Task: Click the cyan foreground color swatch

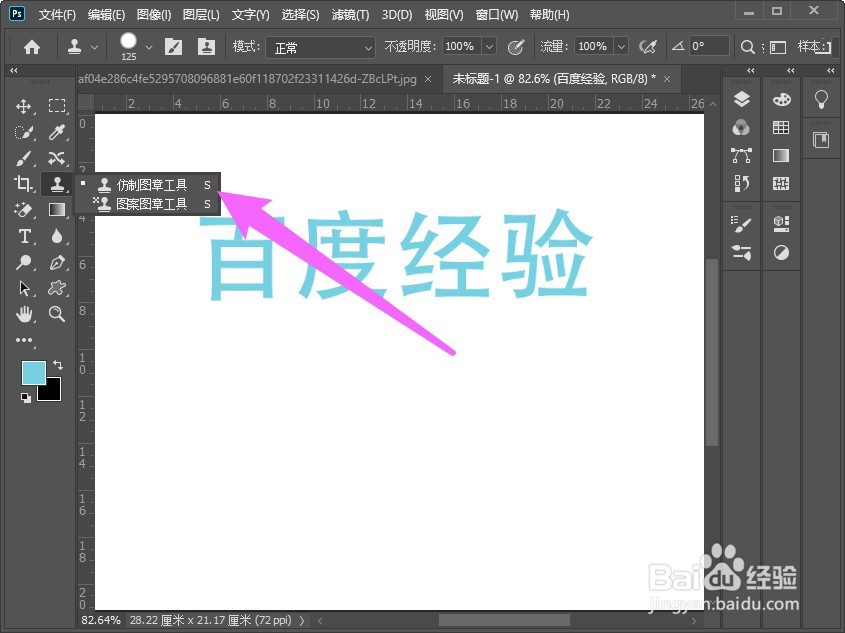Action: pos(33,373)
